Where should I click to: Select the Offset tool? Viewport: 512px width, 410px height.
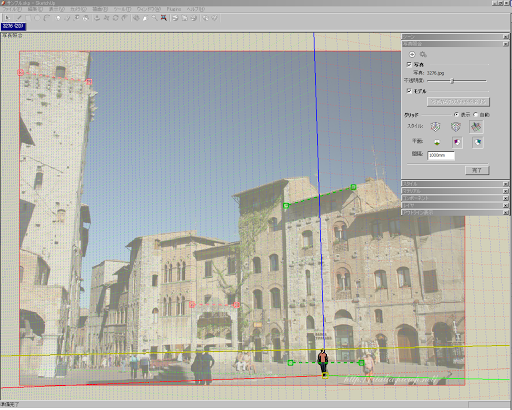tap(124, 18)
